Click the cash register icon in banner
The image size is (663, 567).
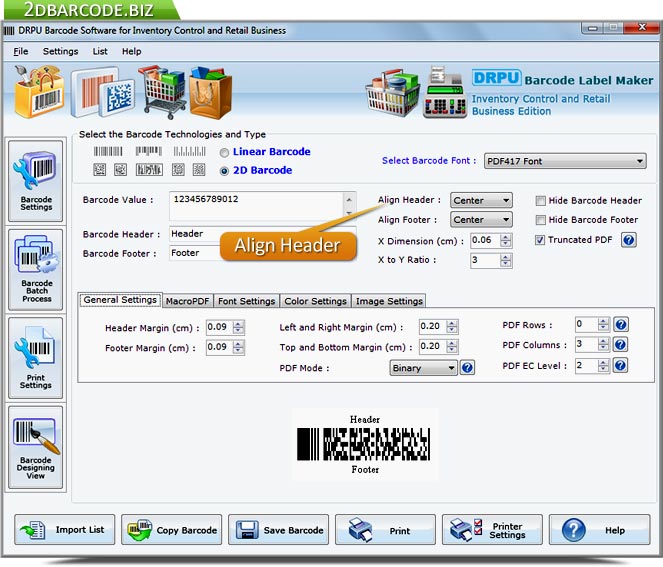tap(445, 93)
